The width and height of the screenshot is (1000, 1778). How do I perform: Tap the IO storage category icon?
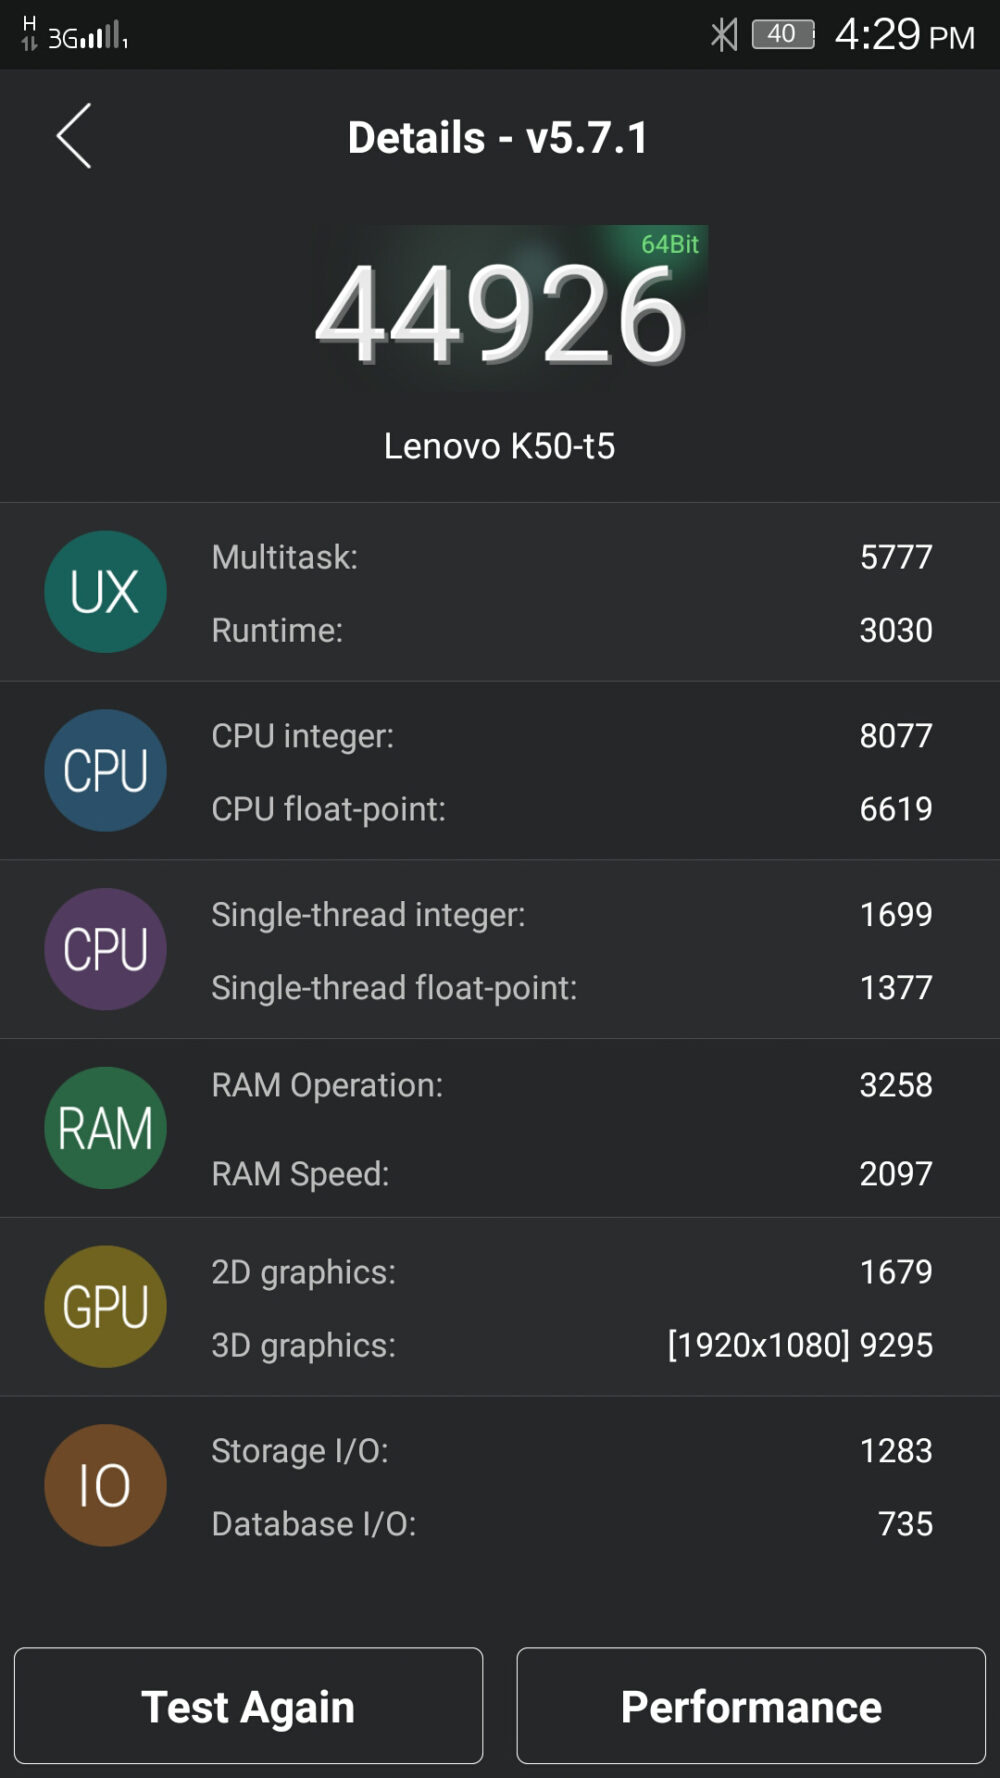[105, 1485]
